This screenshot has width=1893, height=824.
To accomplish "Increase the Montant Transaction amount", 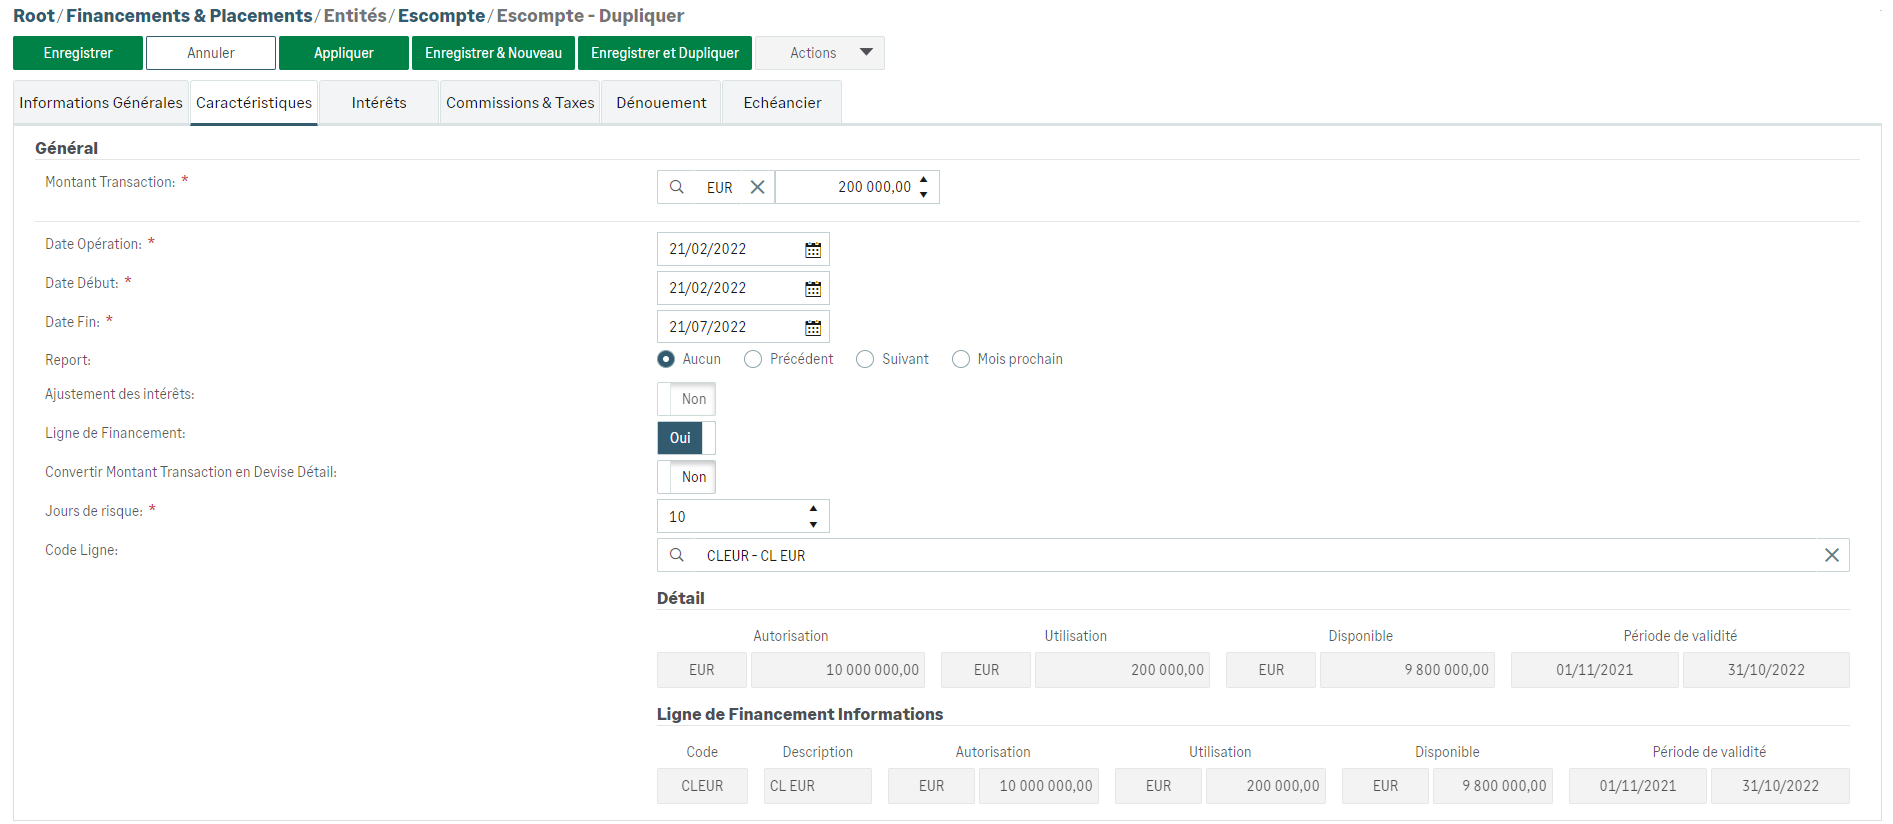I will click(924, 180).
